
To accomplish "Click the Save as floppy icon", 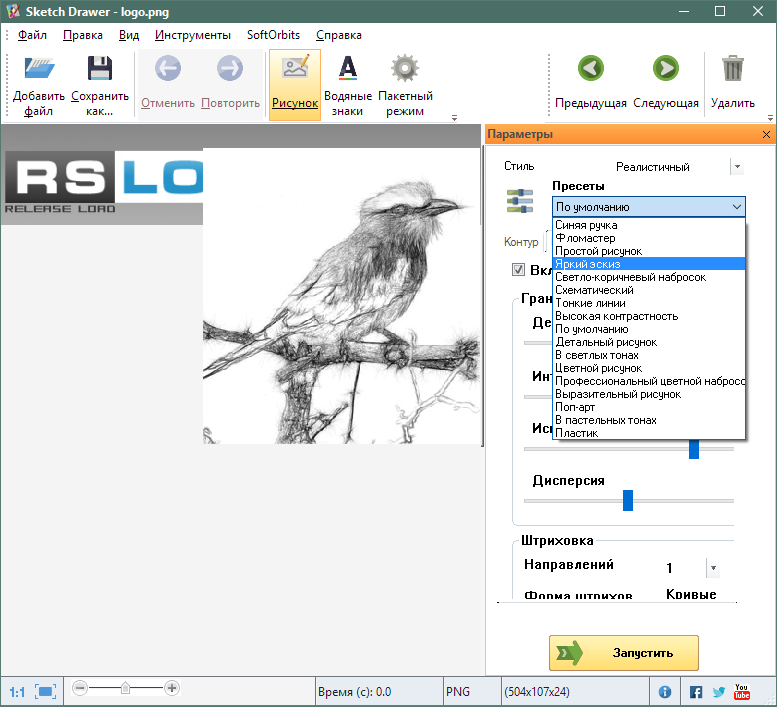I will pyautogui.click(x=99, y=69).
